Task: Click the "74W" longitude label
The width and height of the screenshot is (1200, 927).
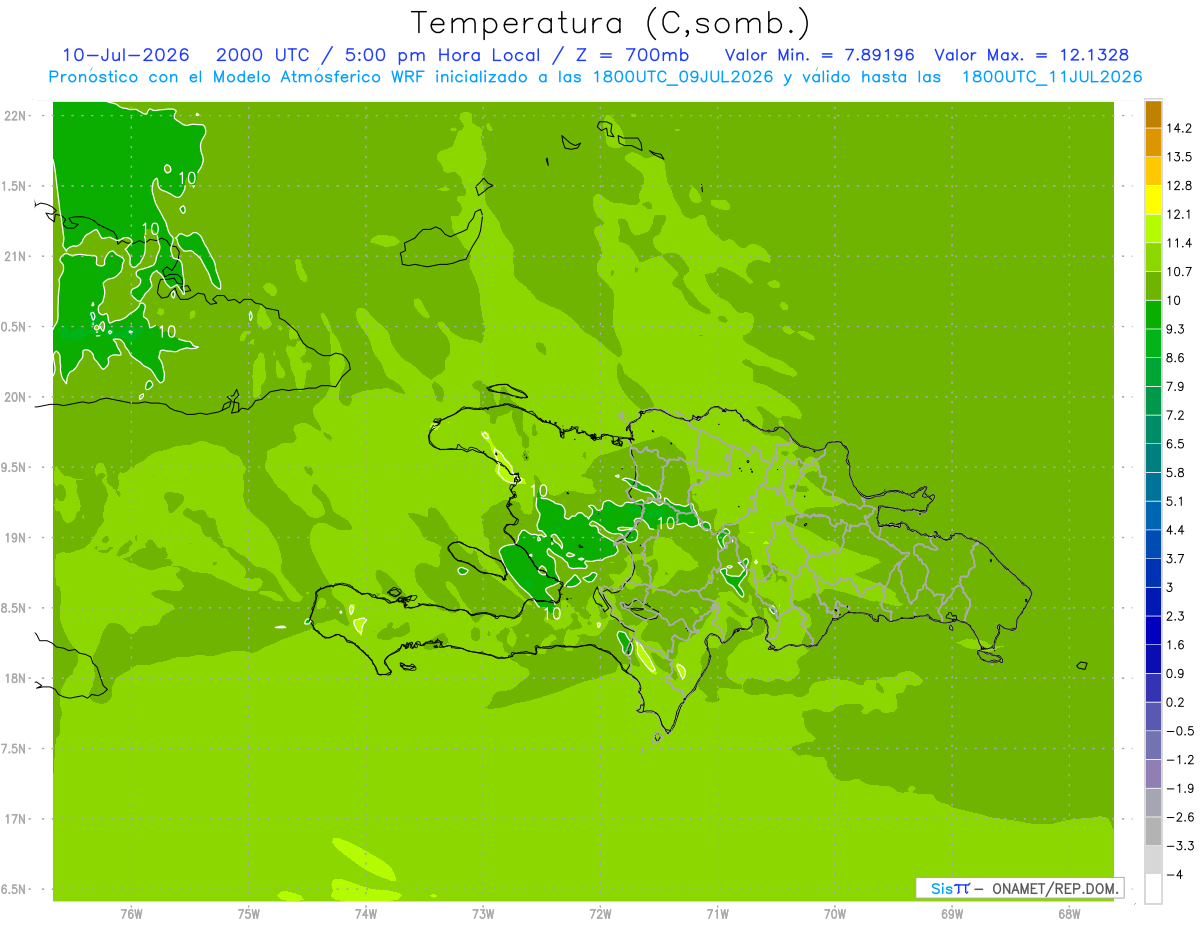Action: point(366,913)
